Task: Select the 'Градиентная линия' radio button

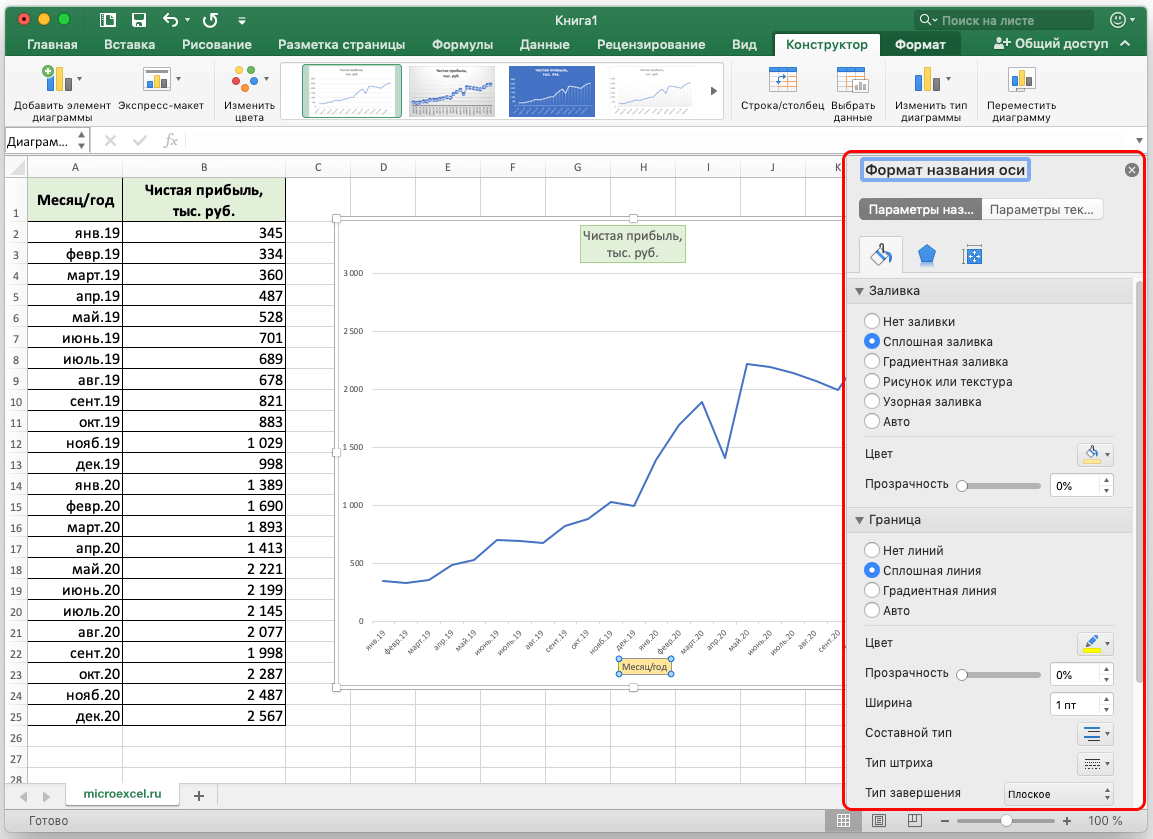Action: pos(871,590)
